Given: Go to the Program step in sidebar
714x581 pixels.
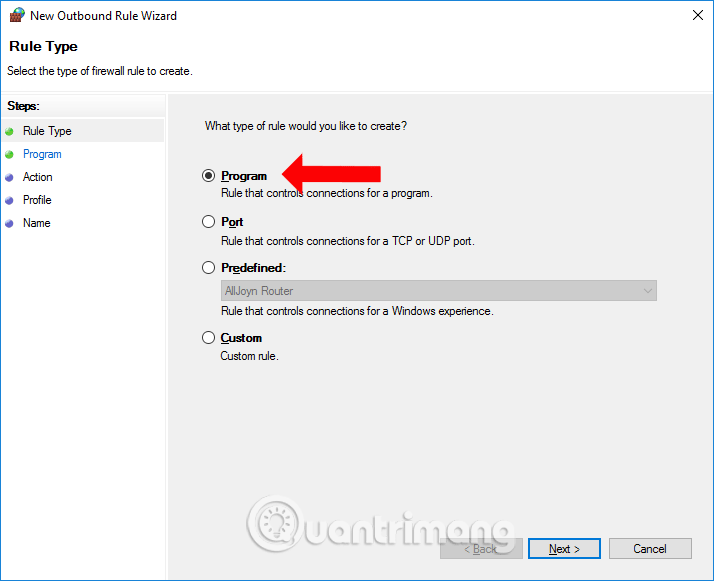Looking at the screenshot, I should [x=42, y=154].
